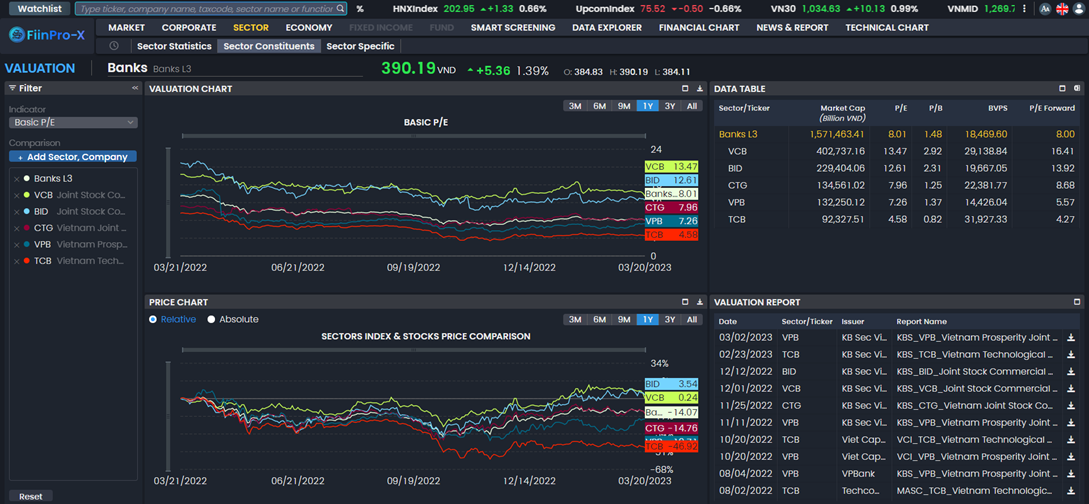The height and width of the screenshot is (504, 1089).
Task: Open the Basic P/E indicator dropdown
Action: 73,123
